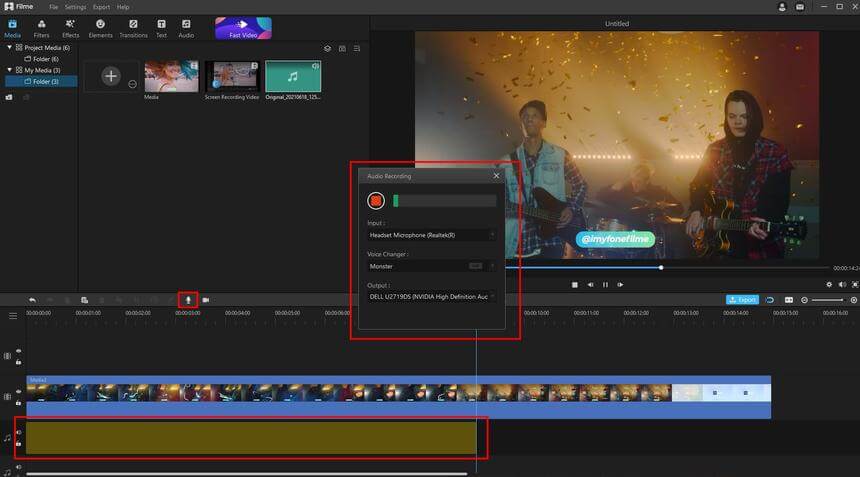The width and height of the screenshot is (860, 477).
Task: Open the Output device dropdown
Action: click(x=432, y=297)
